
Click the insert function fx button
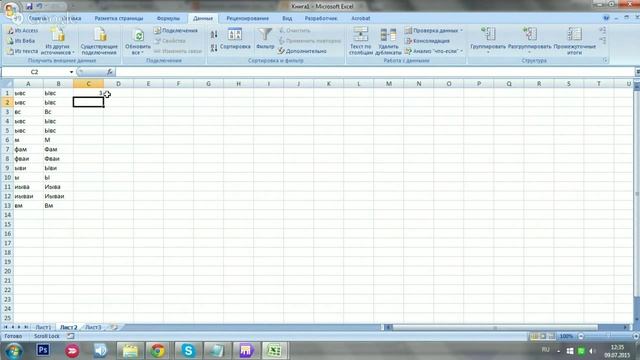tap(109, 72)
